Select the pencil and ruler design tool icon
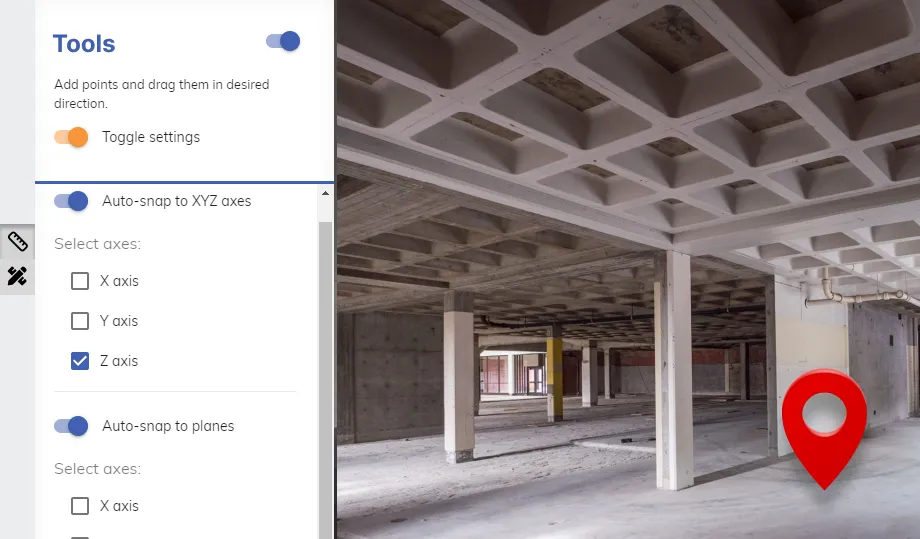Viewport: 920px width, 539px height. (17, 276)
